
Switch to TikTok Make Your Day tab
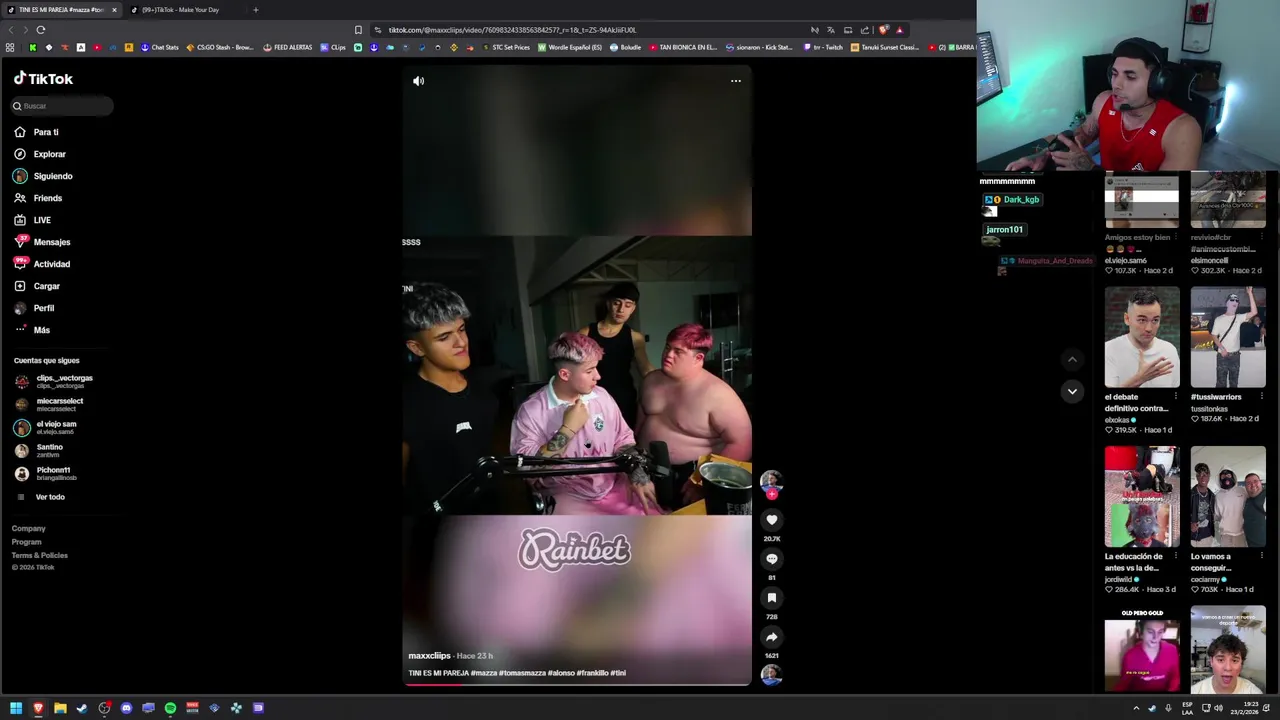coord(180,10)
